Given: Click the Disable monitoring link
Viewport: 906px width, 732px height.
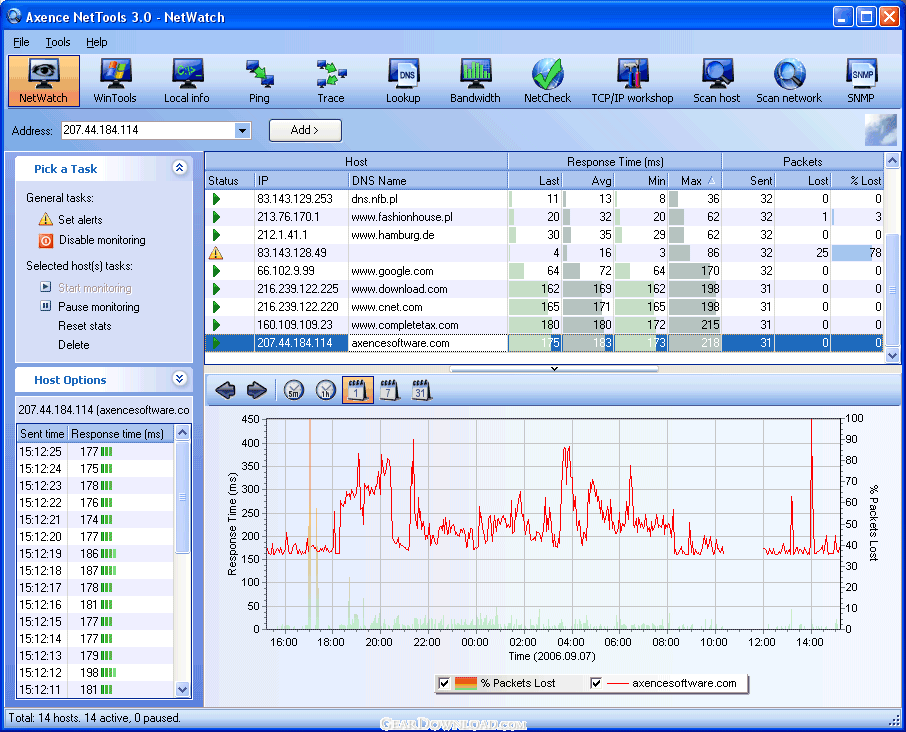Looking at the screenshot, I should (x=102, y=240).
